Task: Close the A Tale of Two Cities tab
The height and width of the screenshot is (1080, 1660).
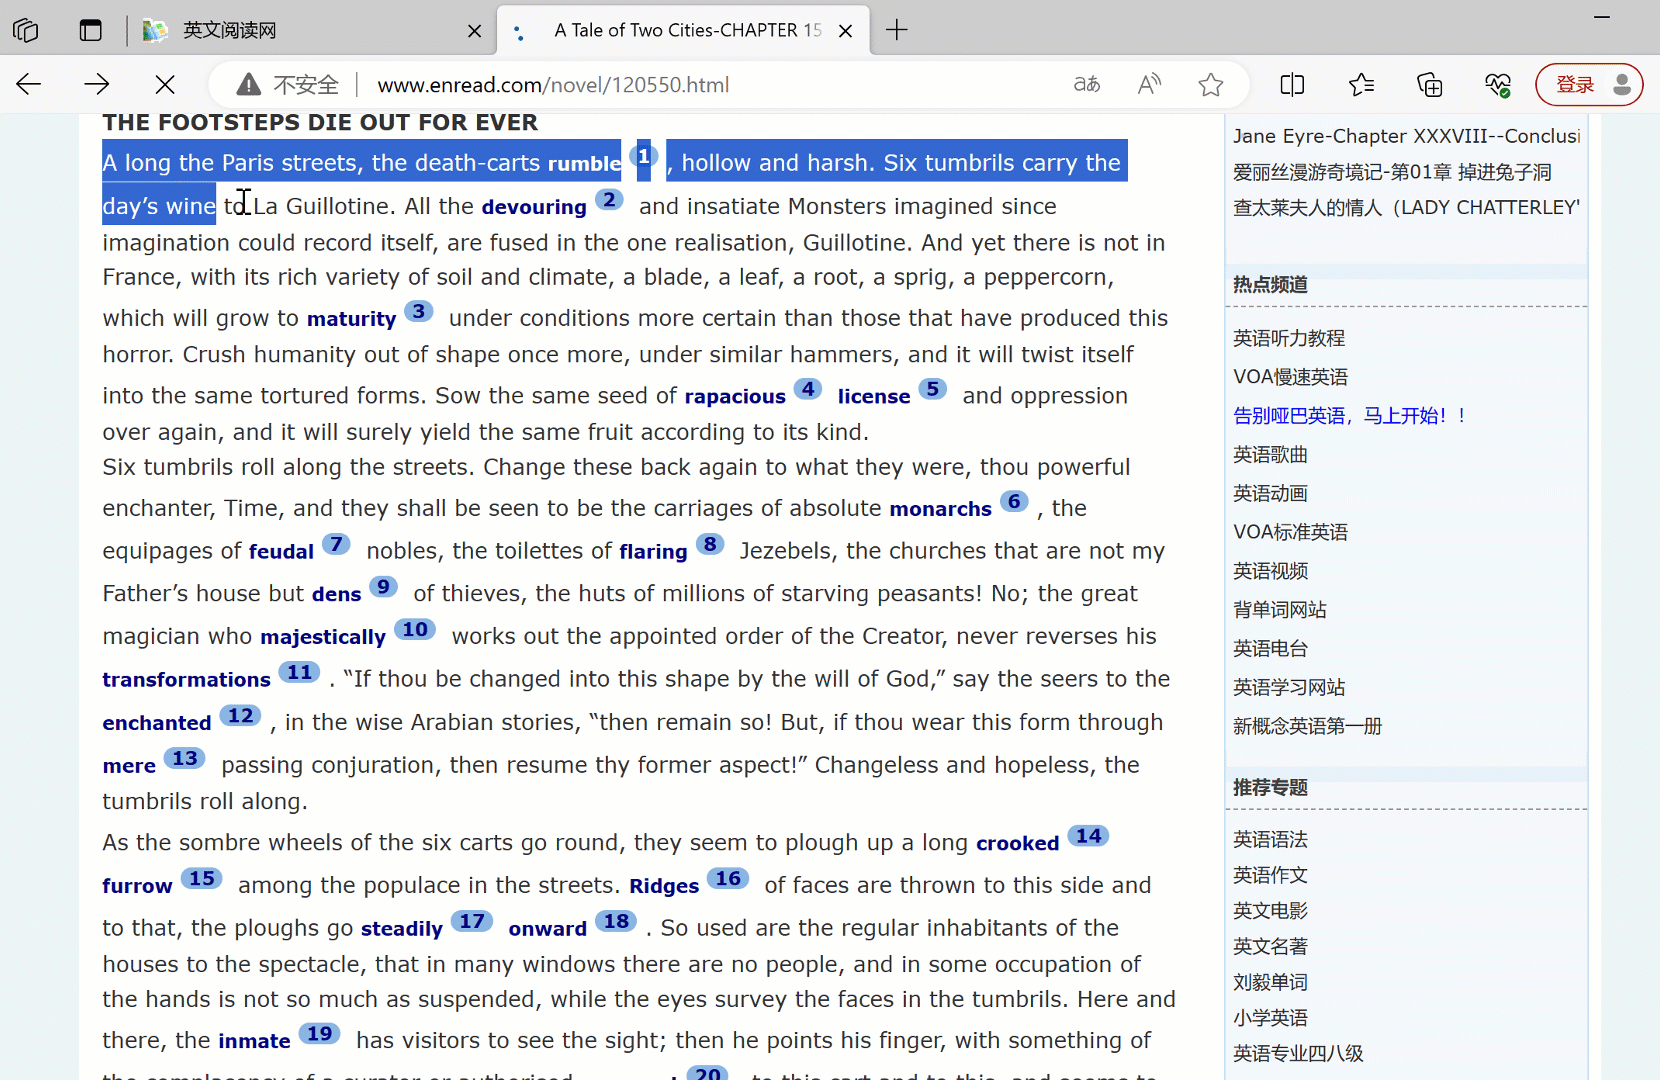Action: tap(845, 31)
